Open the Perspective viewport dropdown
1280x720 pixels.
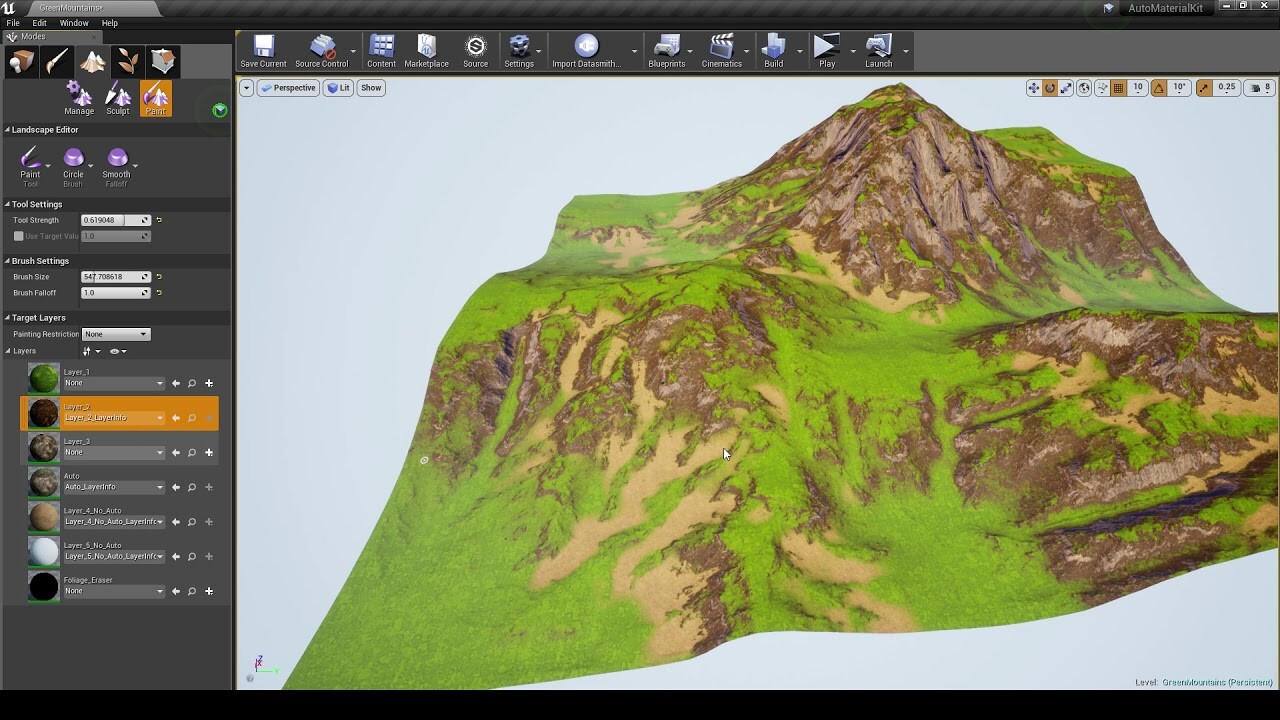pyautogui.click(x=288, y=88)
